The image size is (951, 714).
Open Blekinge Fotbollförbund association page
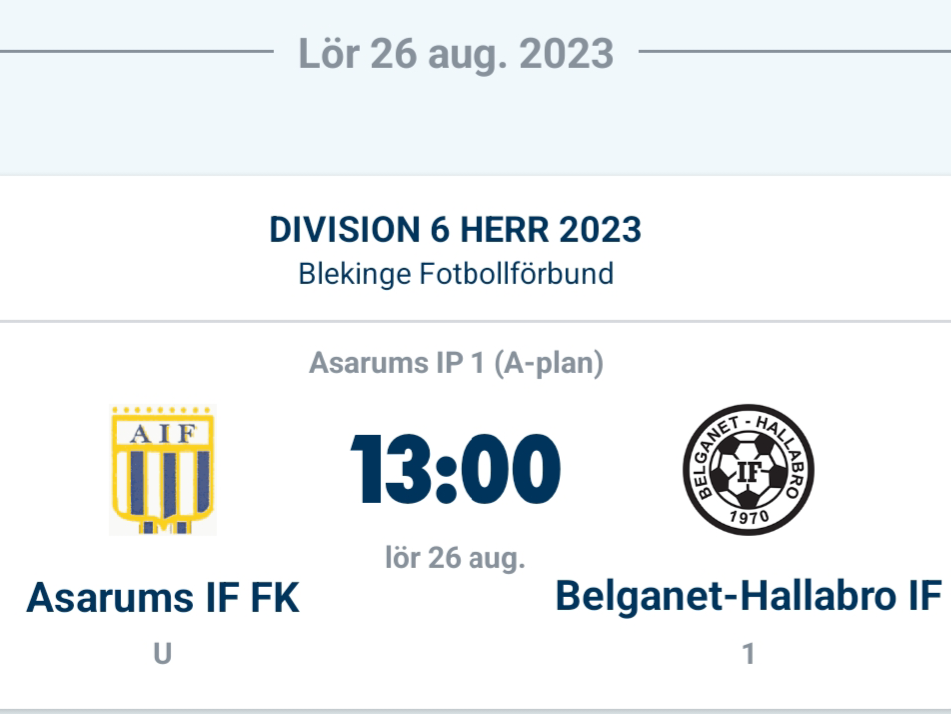tap(455, 273)
